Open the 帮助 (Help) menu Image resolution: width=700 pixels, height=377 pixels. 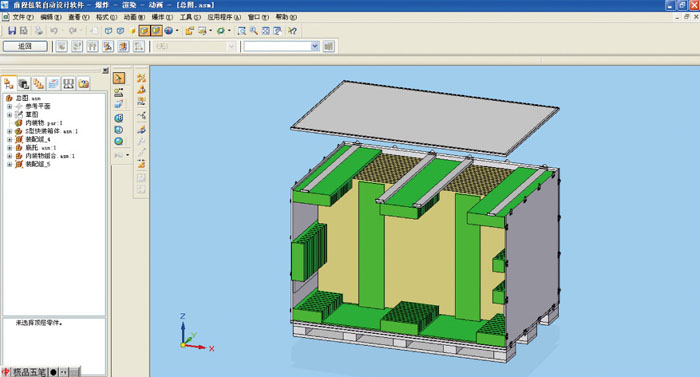point(286,17)
